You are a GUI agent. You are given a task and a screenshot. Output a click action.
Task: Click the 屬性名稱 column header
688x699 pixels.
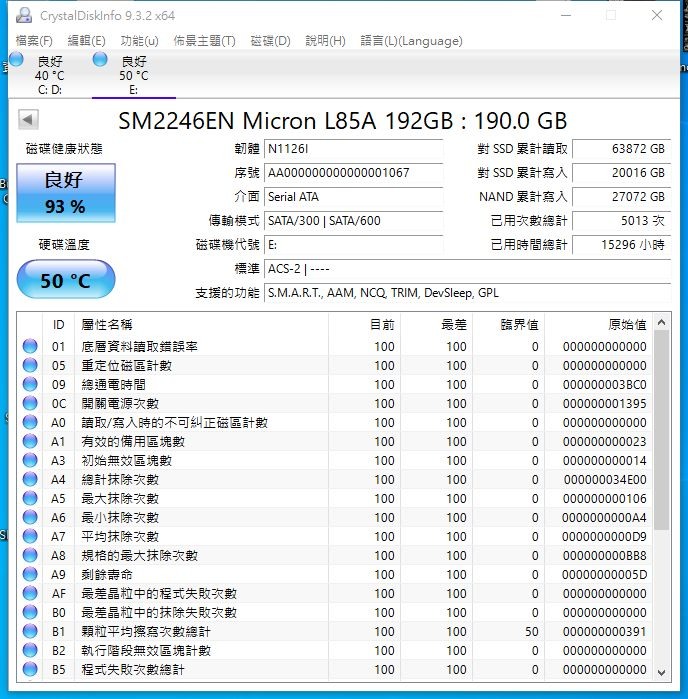coord(201,325)
